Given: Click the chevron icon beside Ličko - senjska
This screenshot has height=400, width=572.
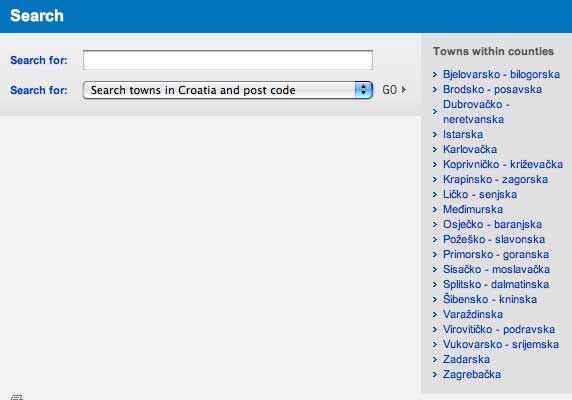Looking at the screenshot, I should click(435, 194).
